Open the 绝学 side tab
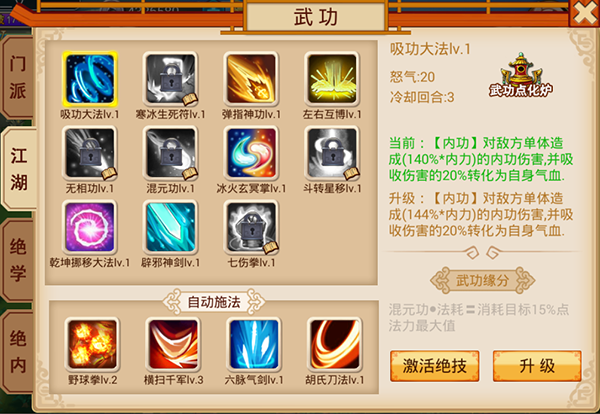Image resolution: width=600 pixels, height=414 pixels. tap(18, 260)
